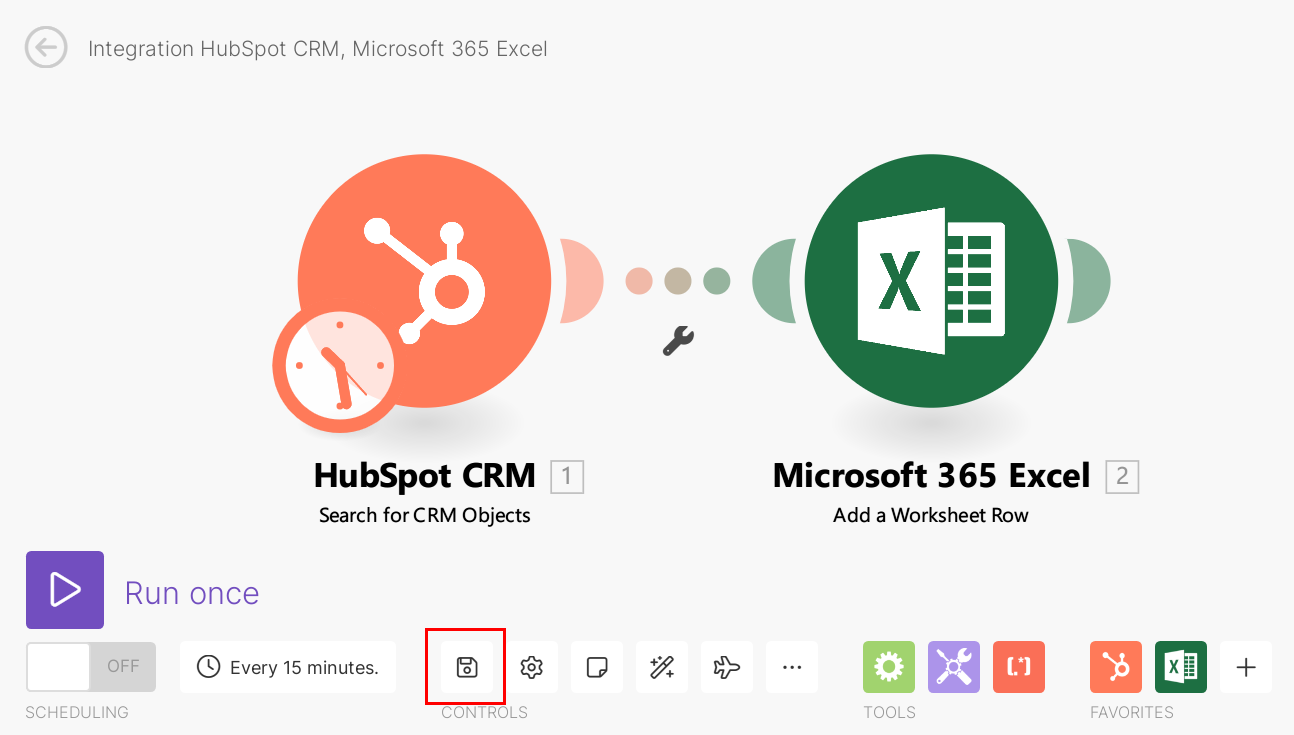
Task: Open the notes icon
Action: pyautogui.click(x=597, y=667)
